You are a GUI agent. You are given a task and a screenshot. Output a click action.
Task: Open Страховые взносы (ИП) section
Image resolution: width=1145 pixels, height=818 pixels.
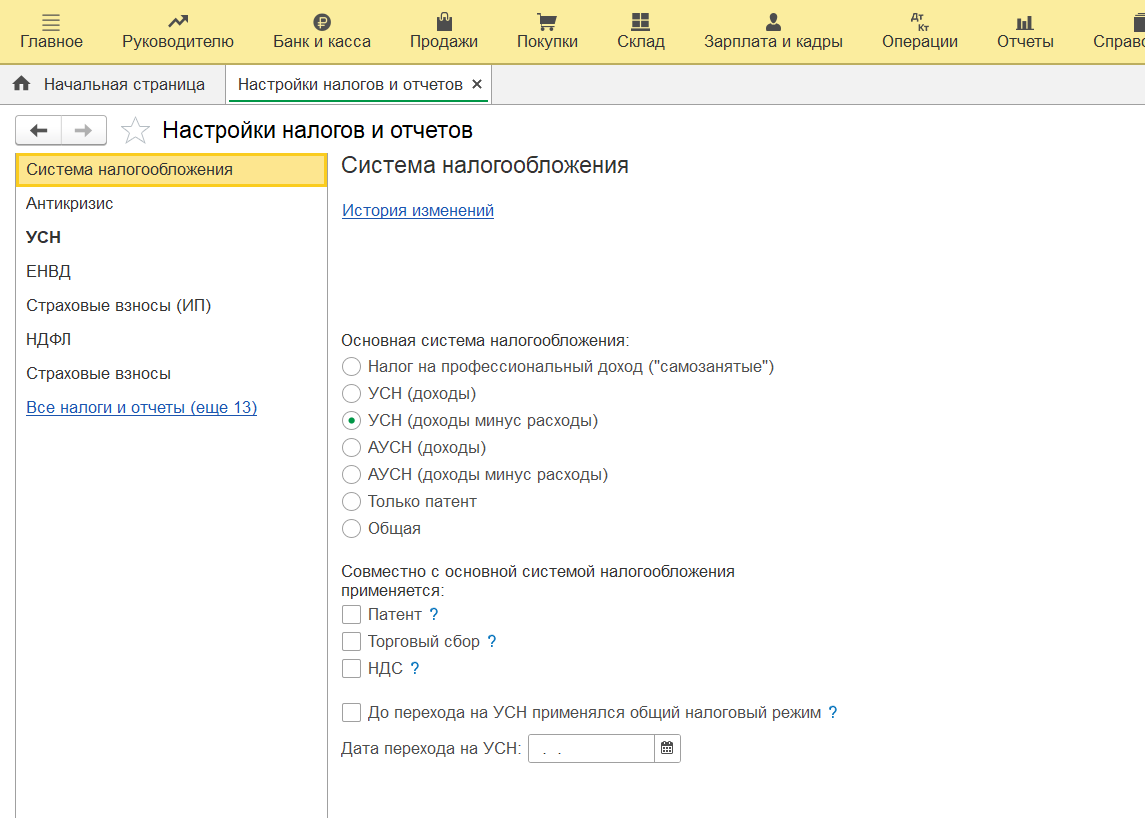(x=118, y=305)
